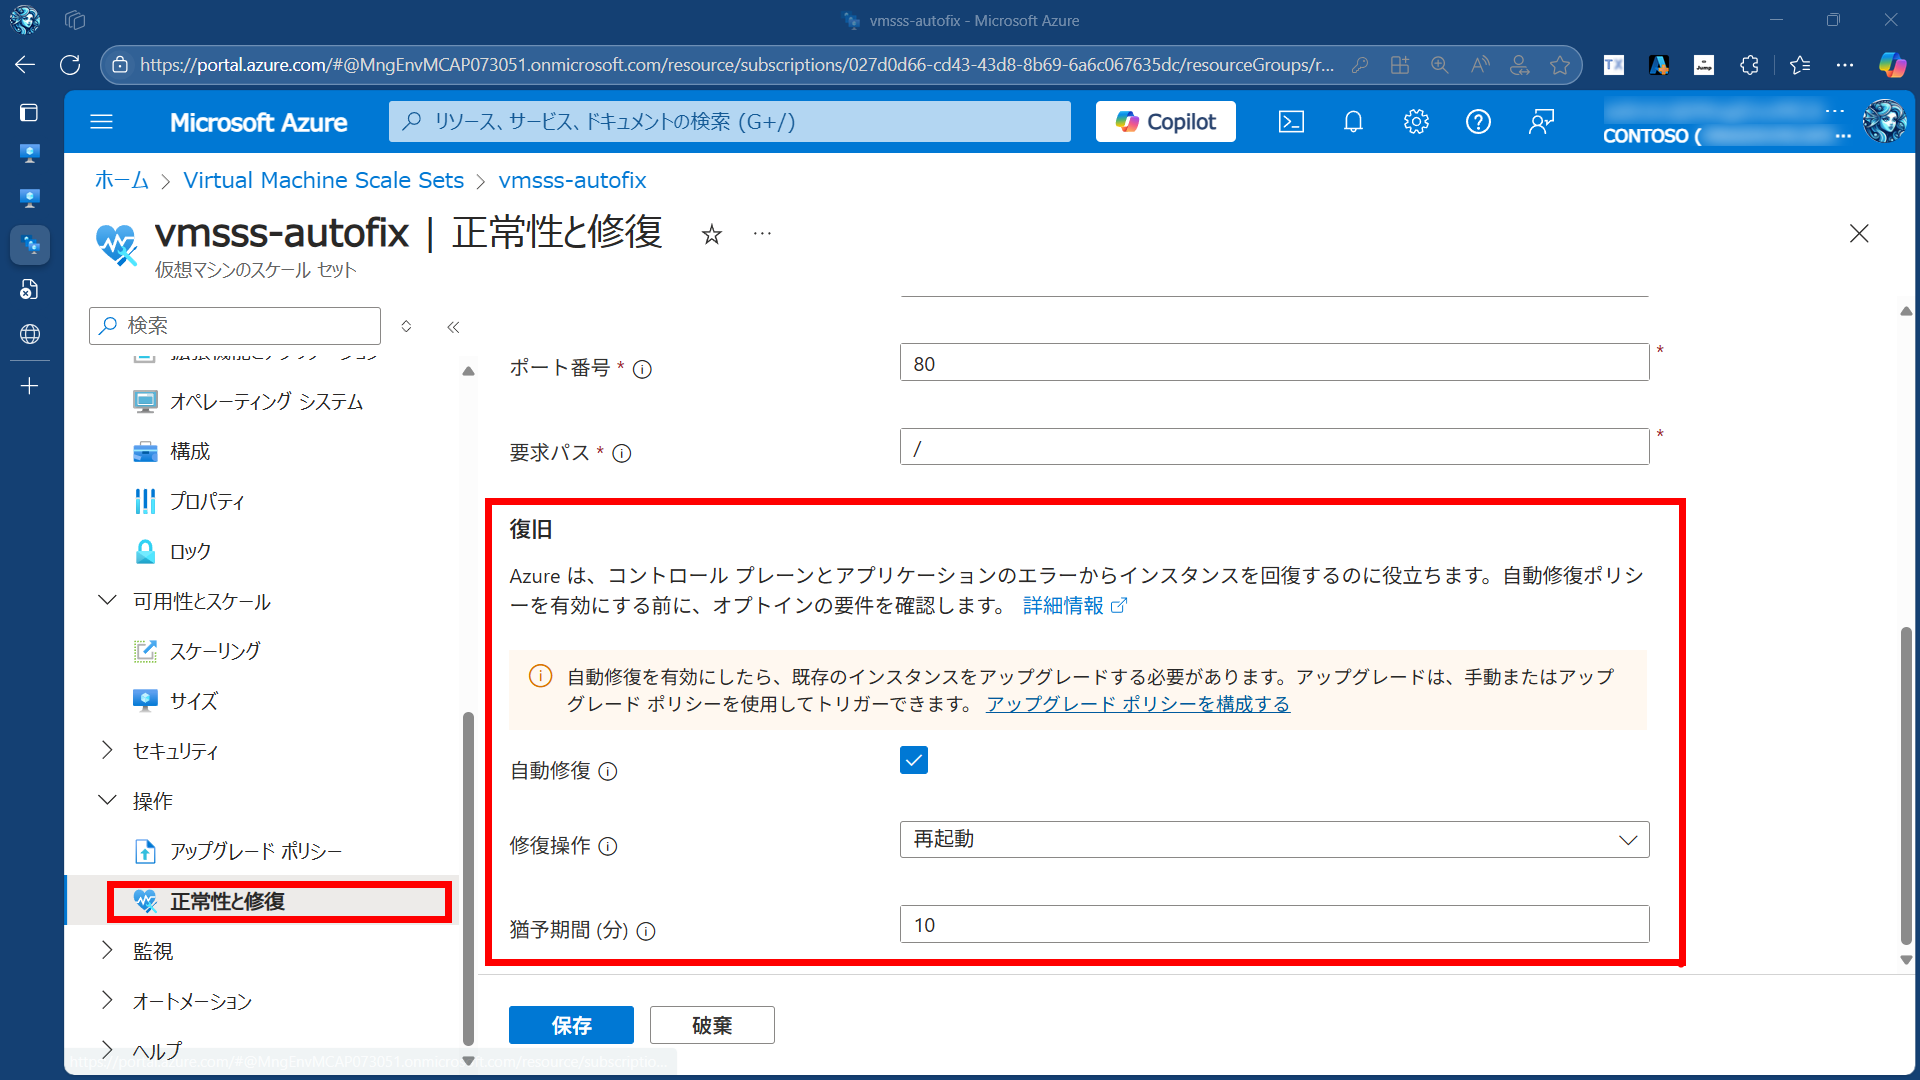Favorite this page with the star icon
1920x1080 pixels.
tap(711, 235)
